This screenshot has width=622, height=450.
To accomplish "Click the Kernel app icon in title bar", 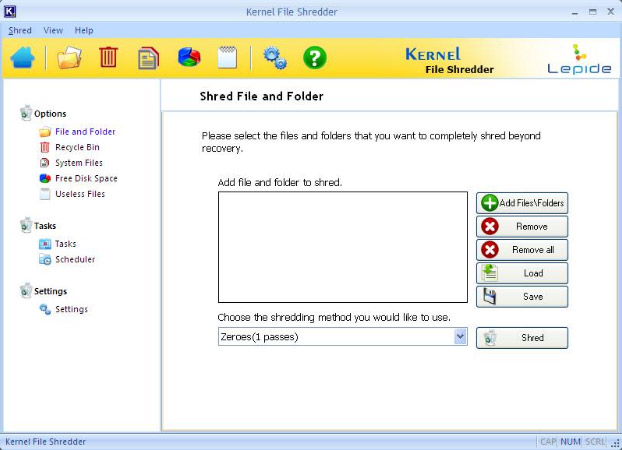I will coord(10,12).
